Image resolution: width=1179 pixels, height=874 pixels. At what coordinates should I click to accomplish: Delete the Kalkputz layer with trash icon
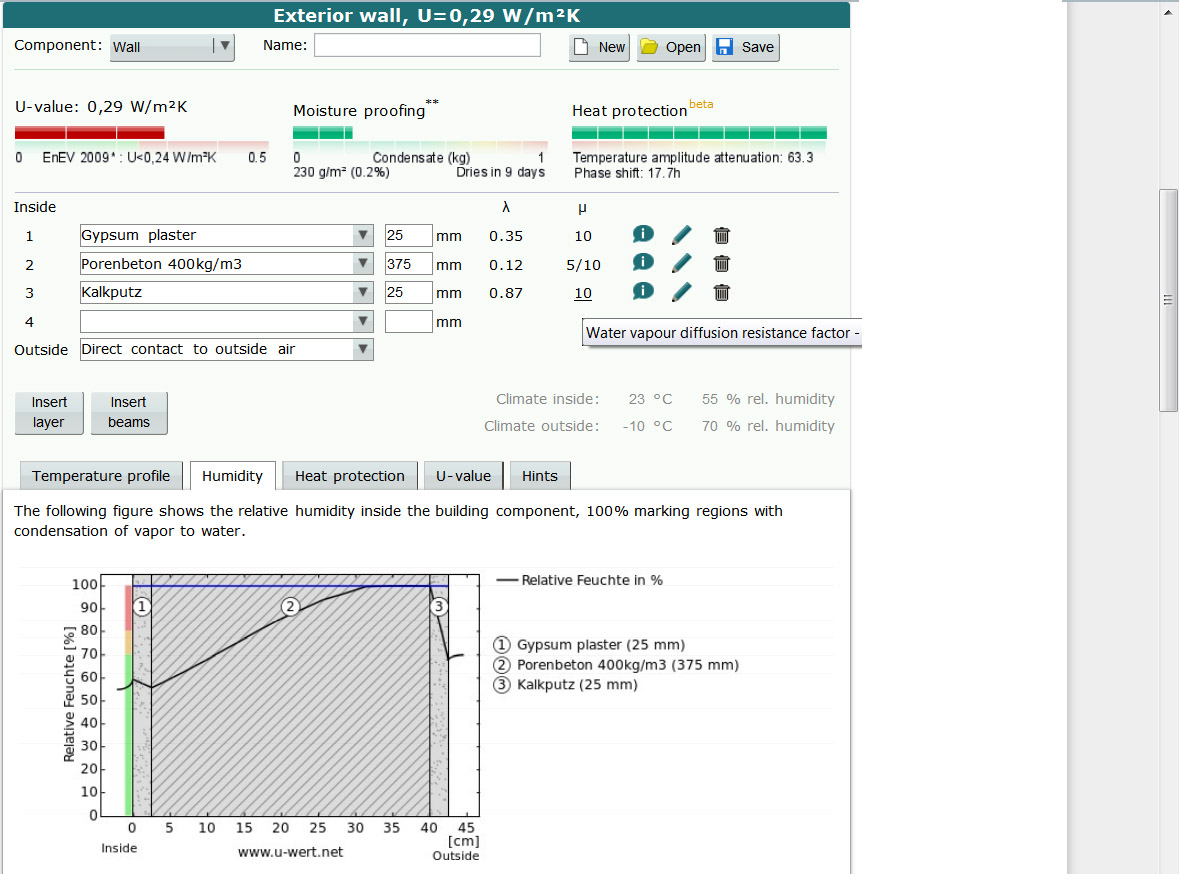click(x=721, y=292)
